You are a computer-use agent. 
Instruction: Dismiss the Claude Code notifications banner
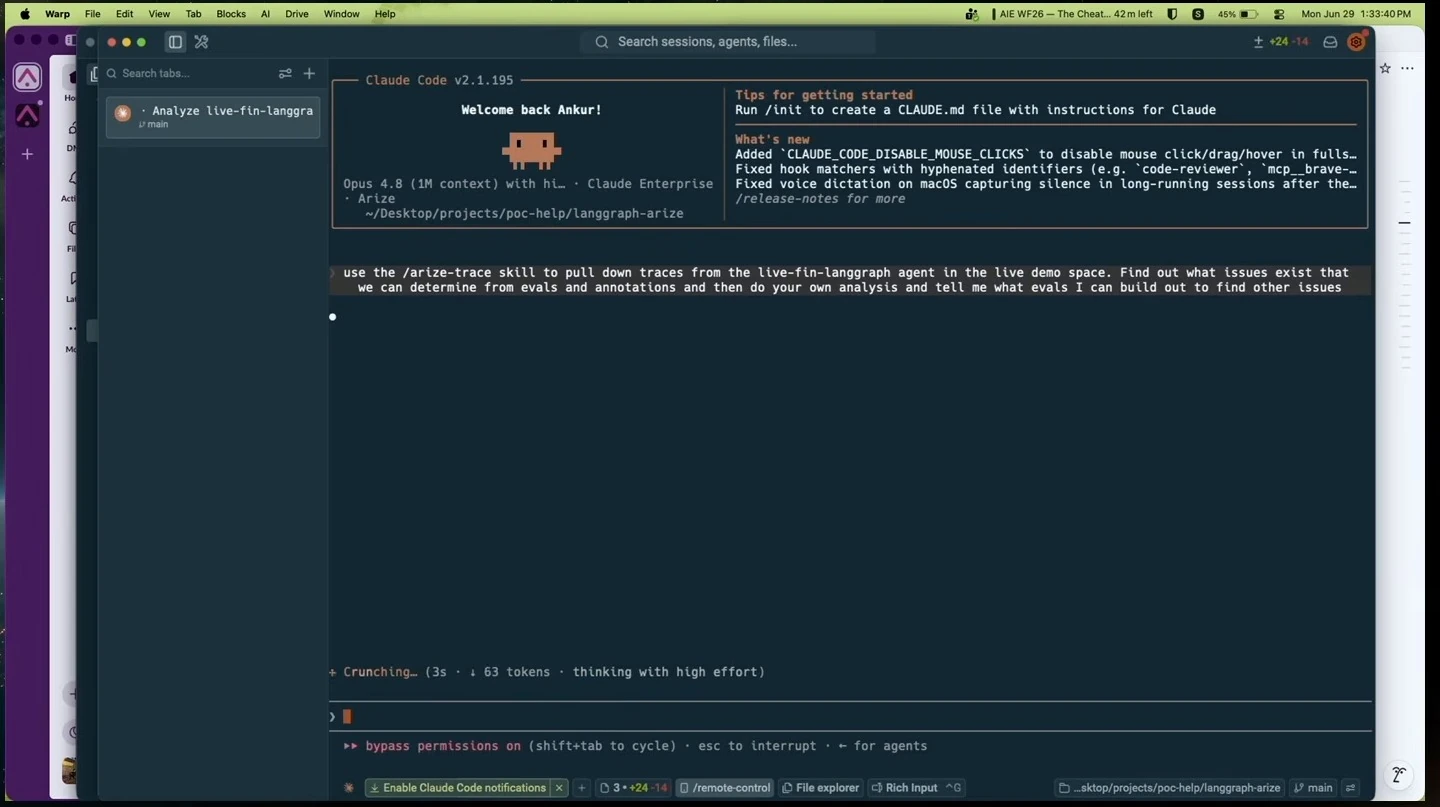click(x=560, y=788)
